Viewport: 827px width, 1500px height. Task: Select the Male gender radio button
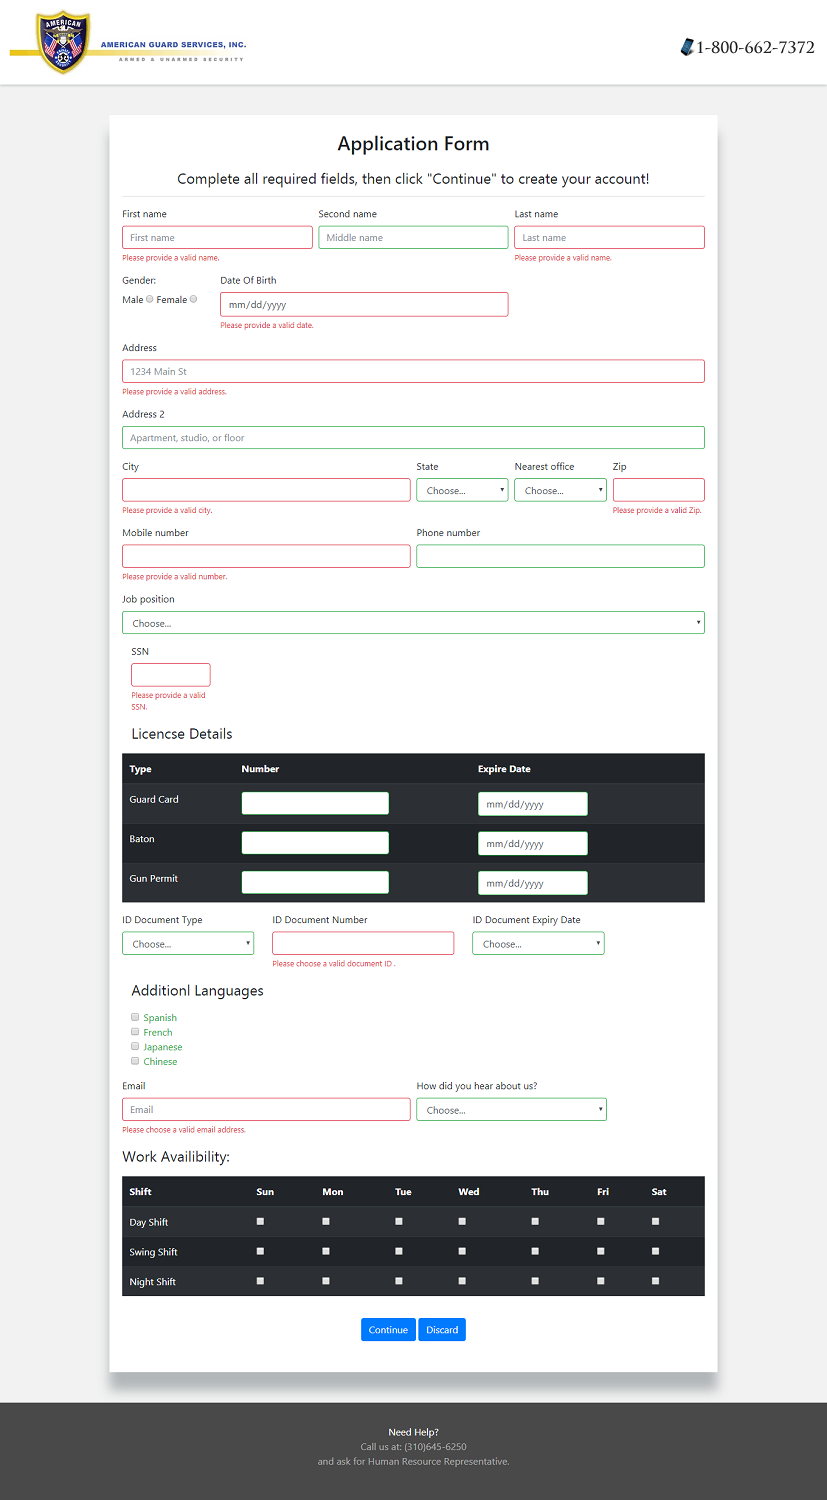point(148,299)
